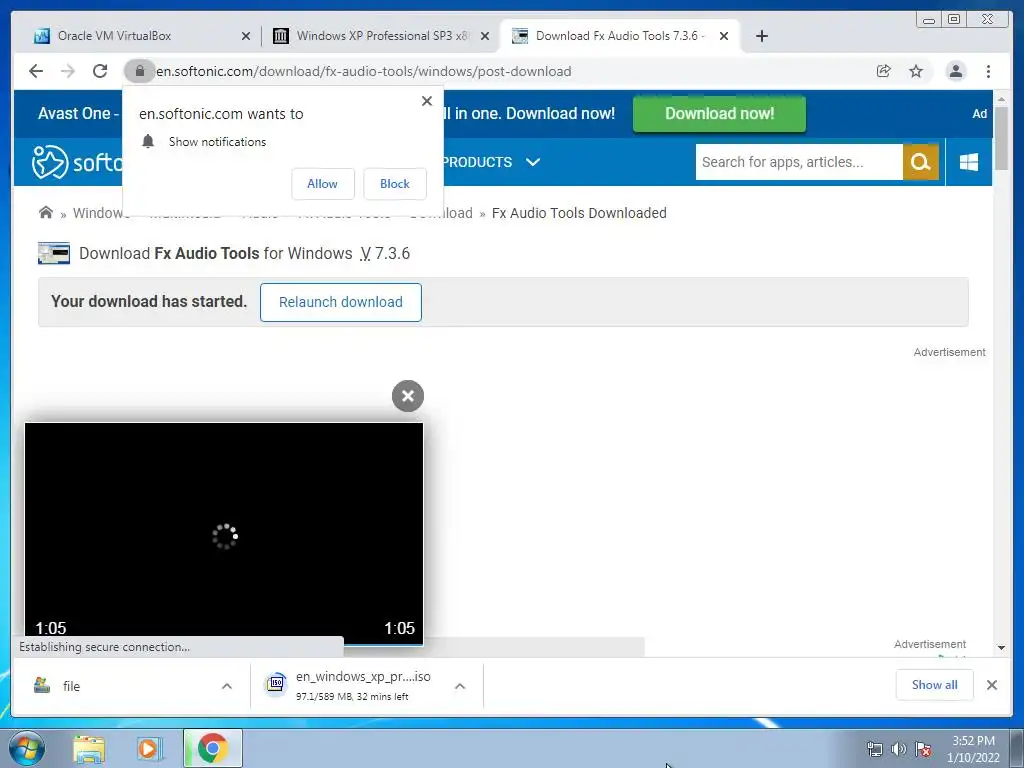Screen dimensions: 1024x768
Task: Click the 'Show notifications' text
Action: [x=217, y=142]
